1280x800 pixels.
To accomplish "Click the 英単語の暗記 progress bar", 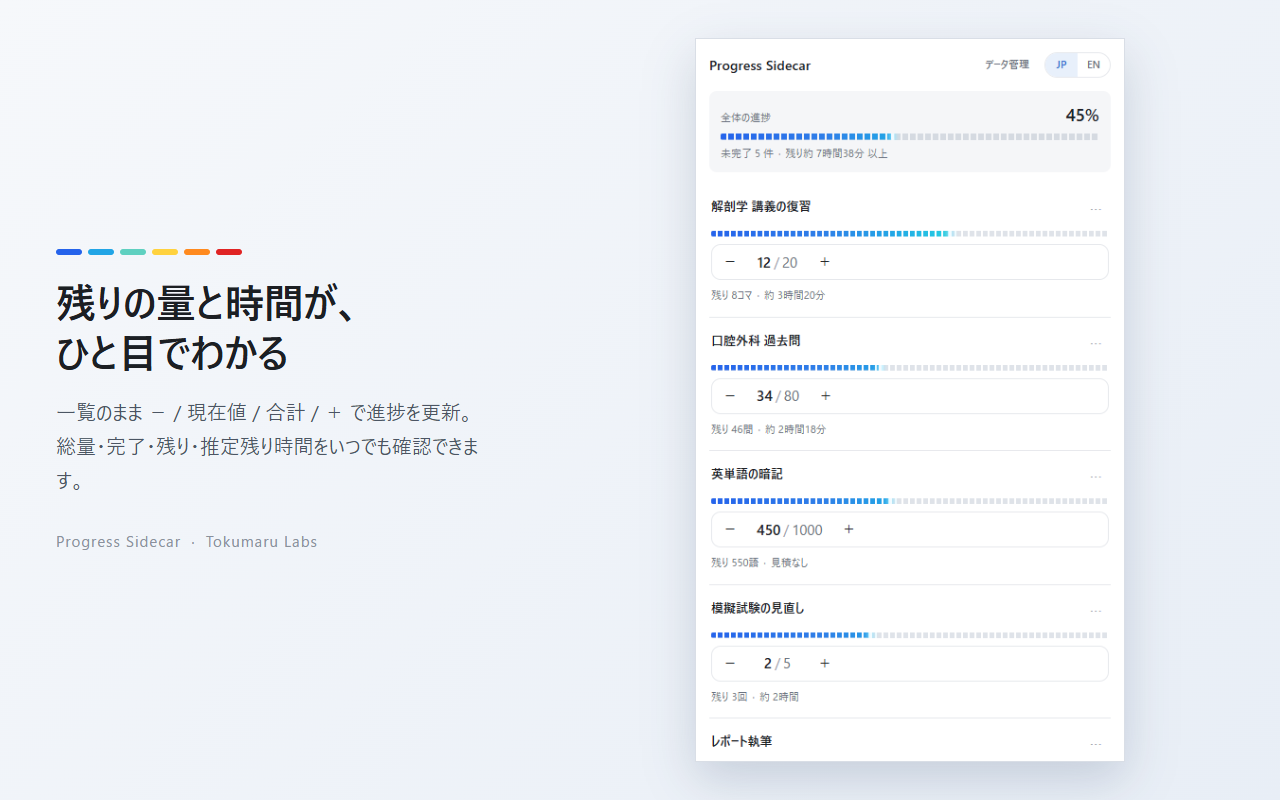I will 909,501.
